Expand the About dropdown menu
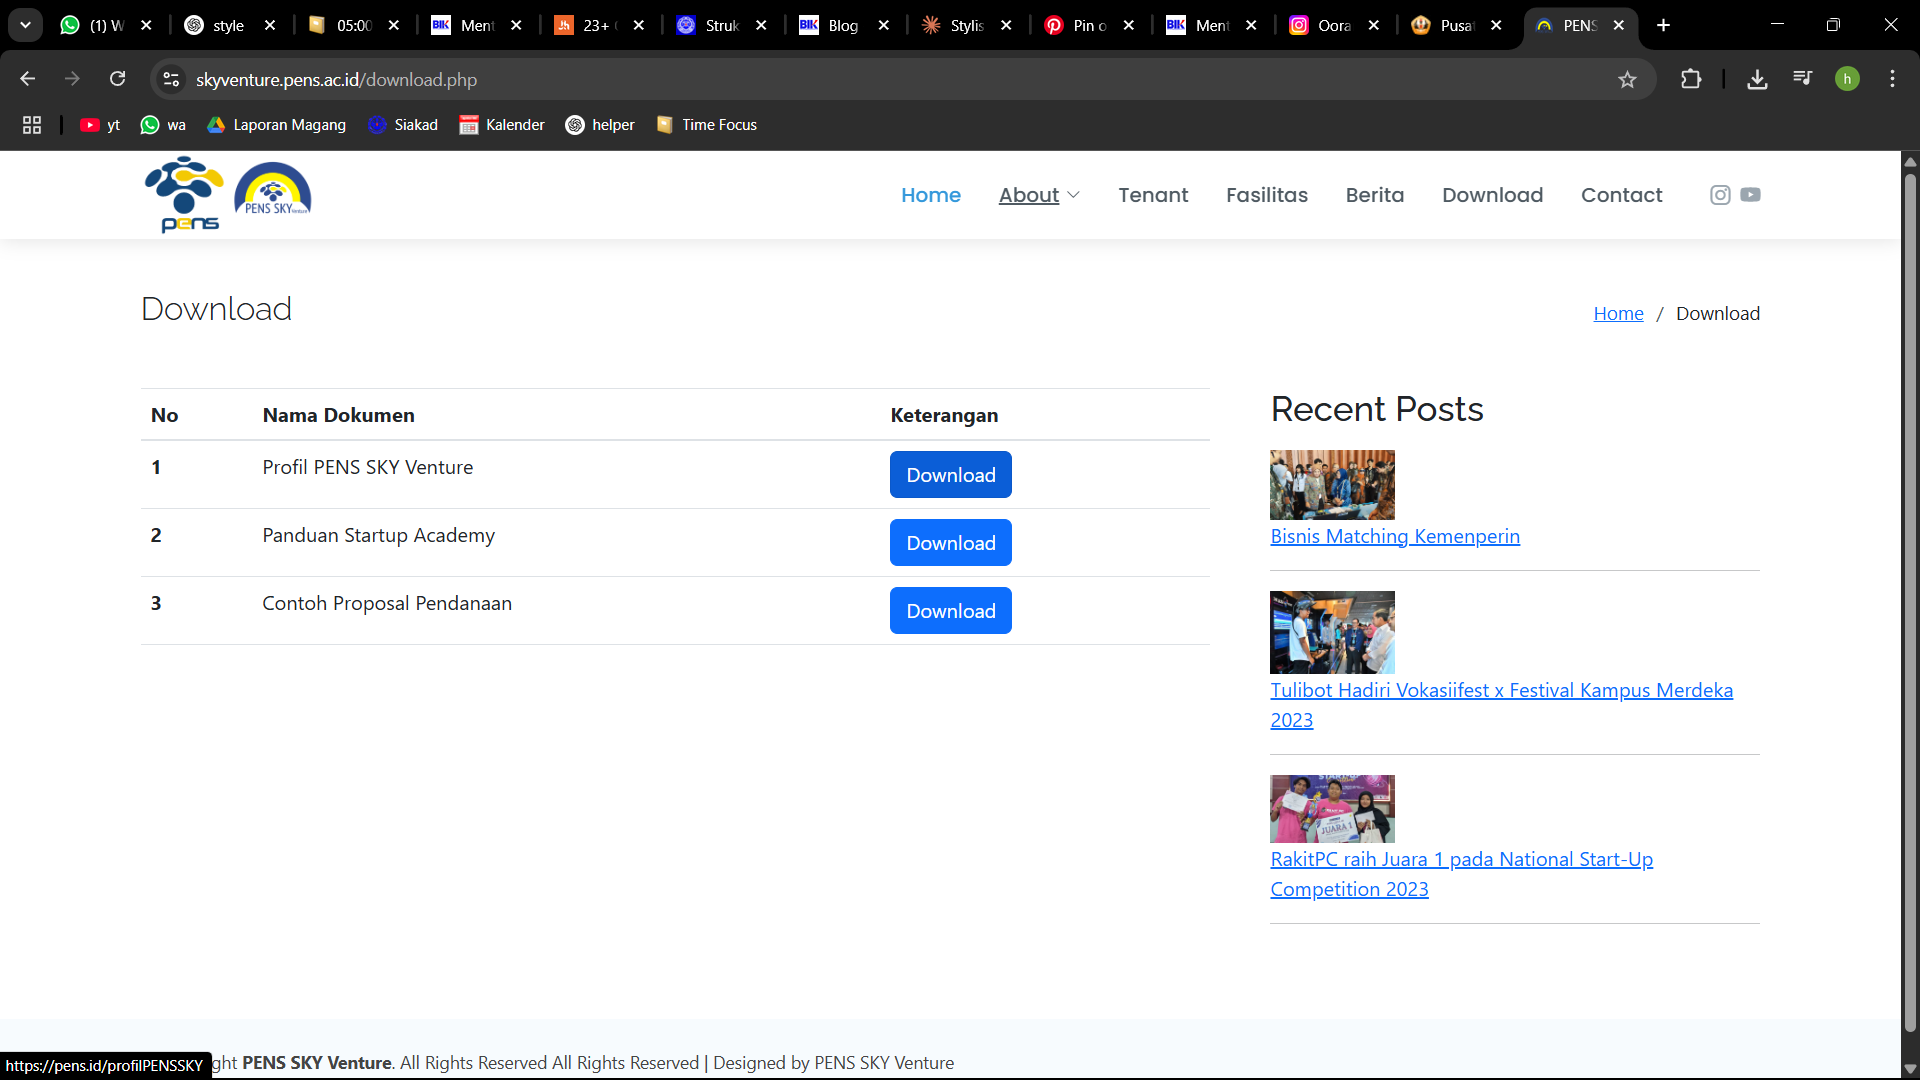Screen dimensions: 1920x1080 [x=1039, y=195]
